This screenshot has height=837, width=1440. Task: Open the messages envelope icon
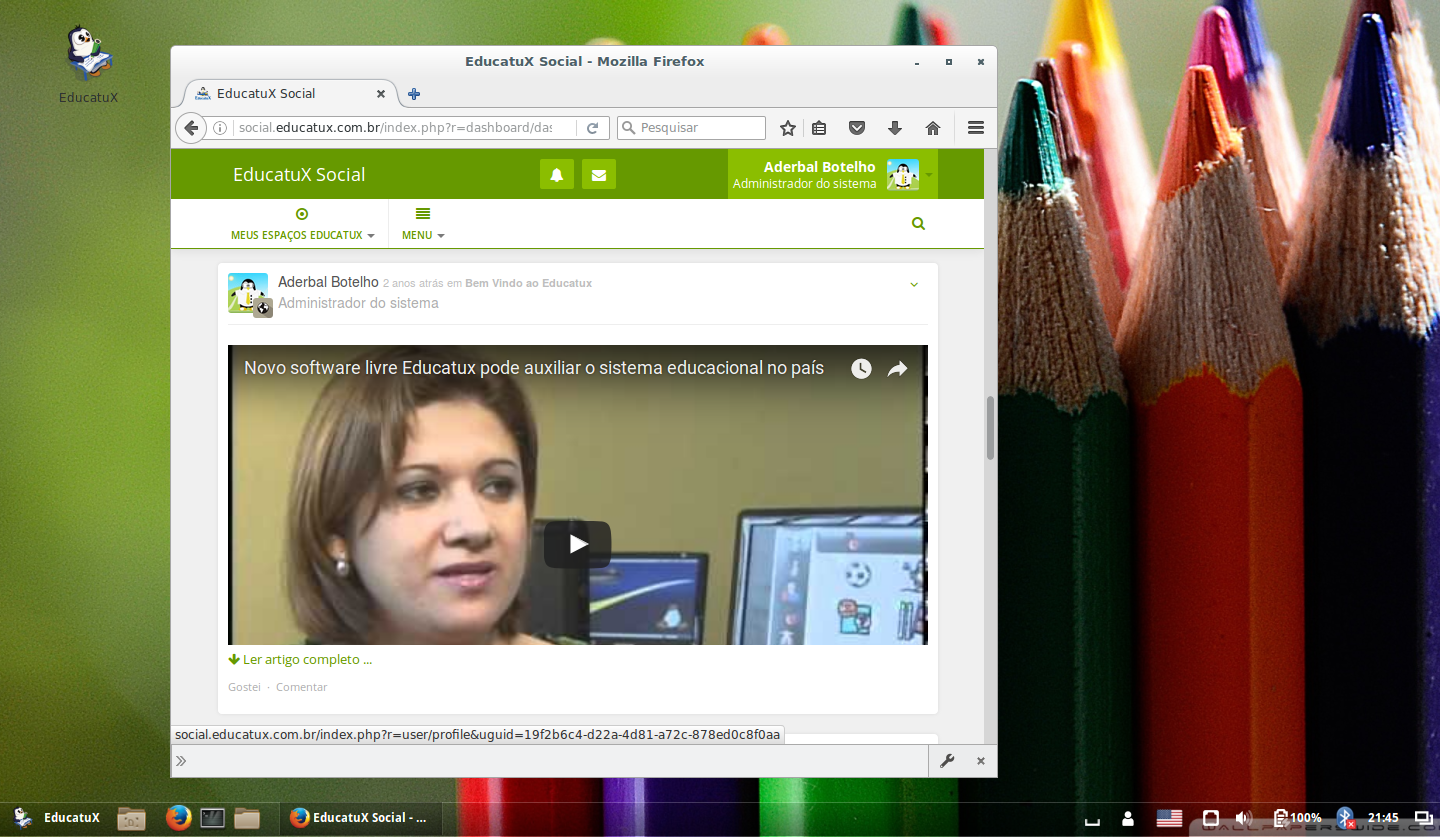click(599, 174)
